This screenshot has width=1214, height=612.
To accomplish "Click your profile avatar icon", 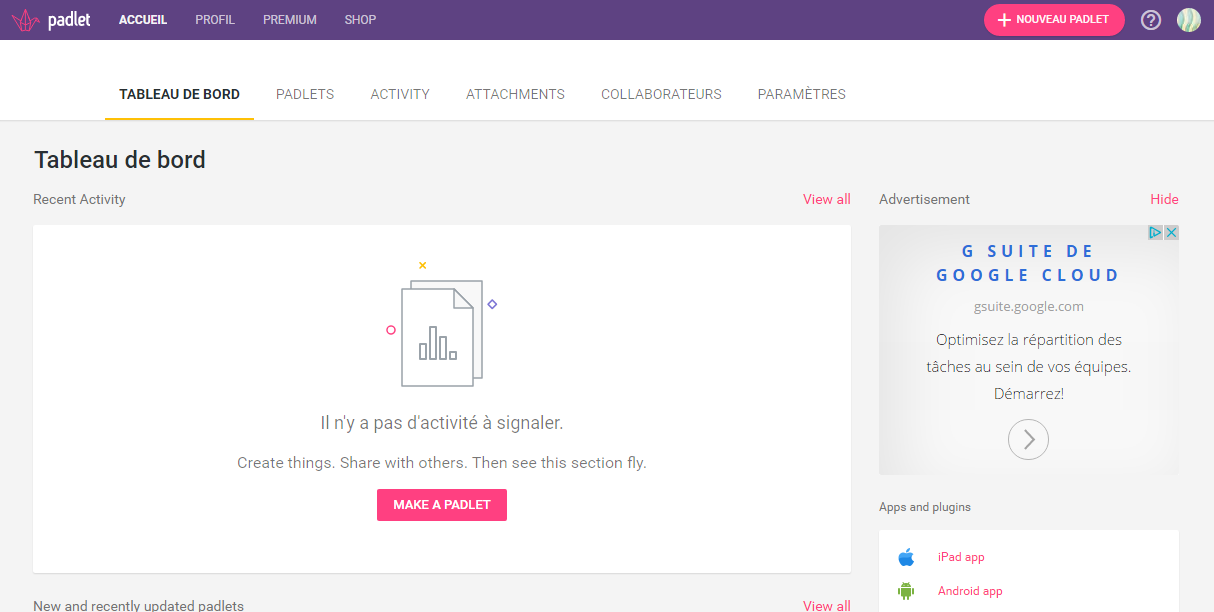I will point(1188,19).
